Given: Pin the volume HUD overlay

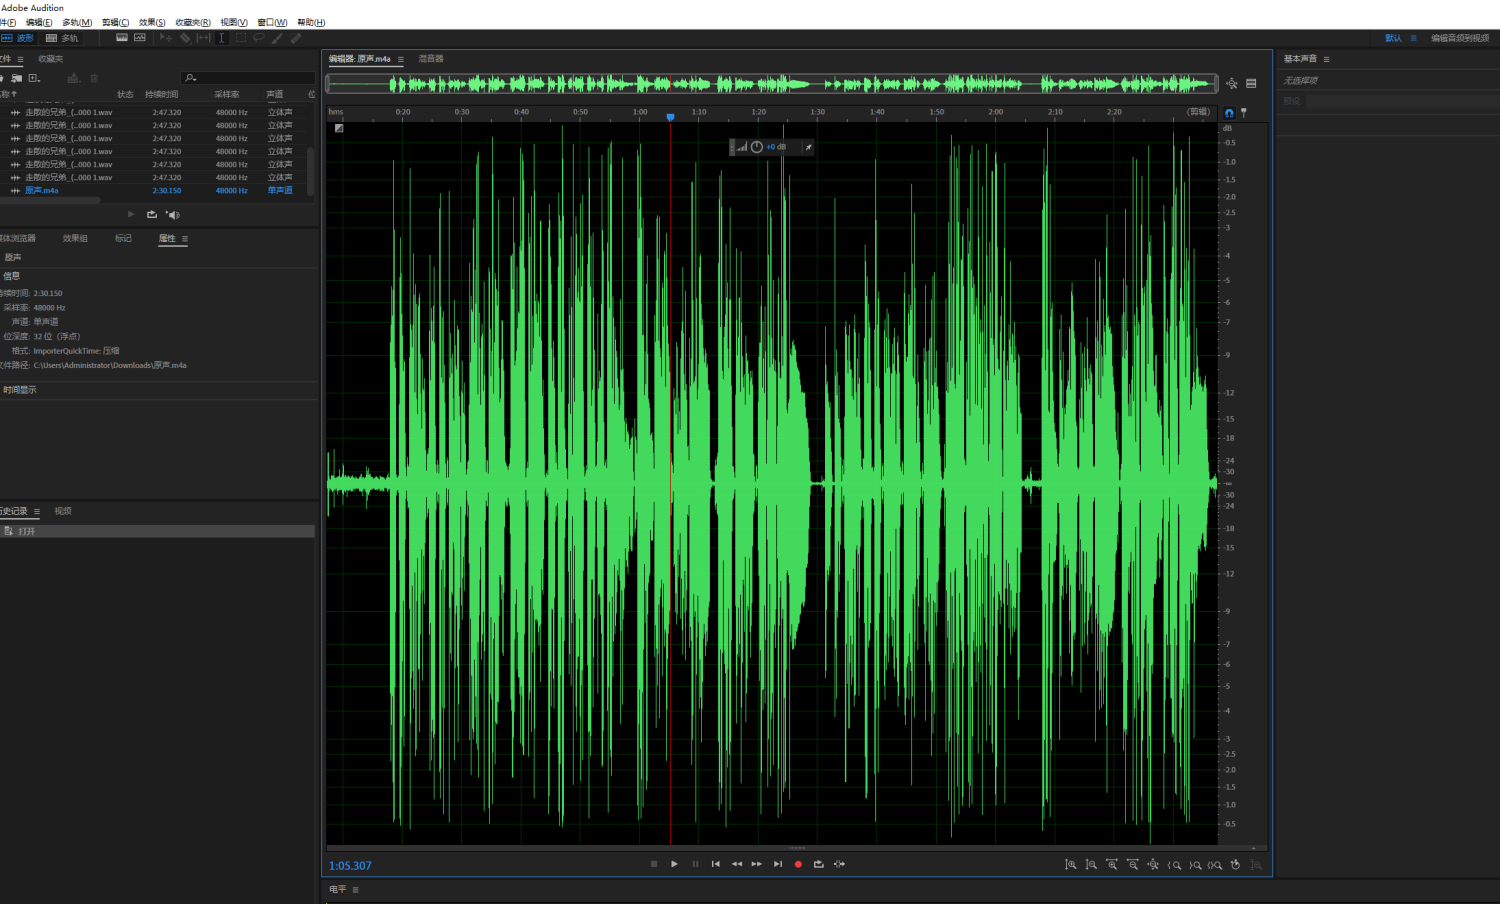Looking at the screenshot, I should pyautogui.click(x=808, y=147).
